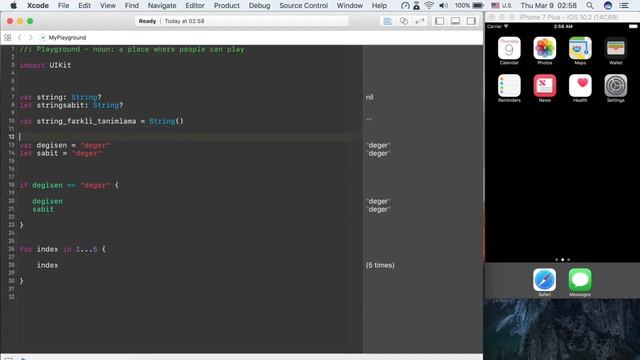Click the volume status icon
The height and width of the screenshot is (360, 640).
pos(444,5)
